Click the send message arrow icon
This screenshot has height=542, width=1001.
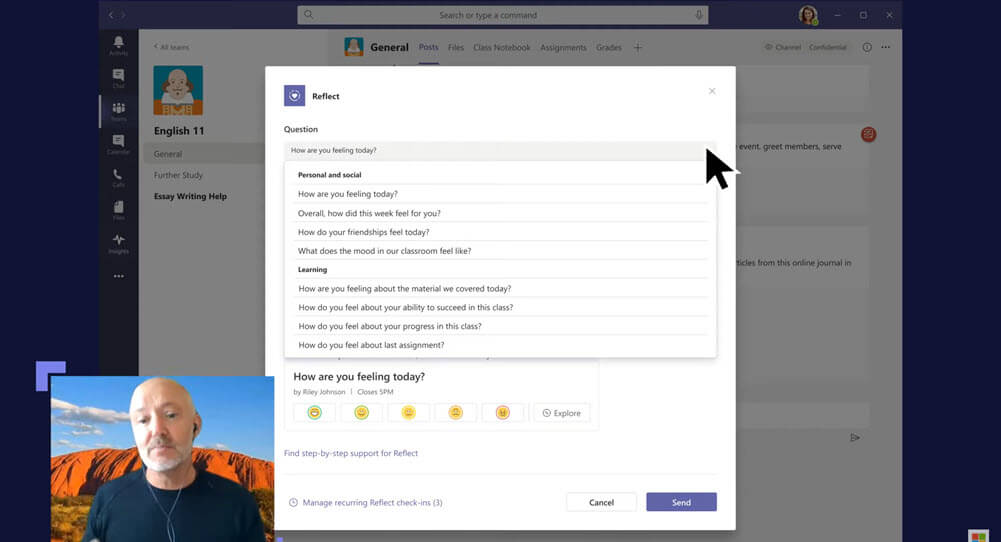(x=855, y=437)
